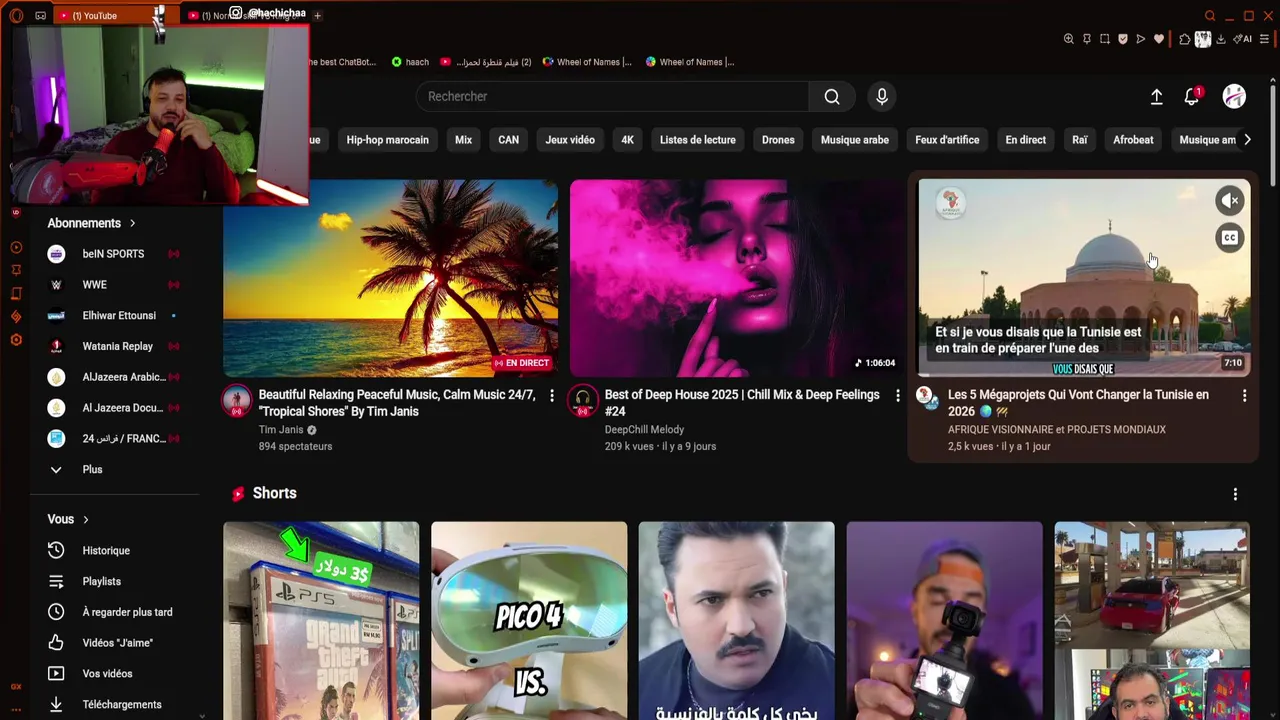
Task: Select the Musique arabe chip
Action: click(855, 140)
